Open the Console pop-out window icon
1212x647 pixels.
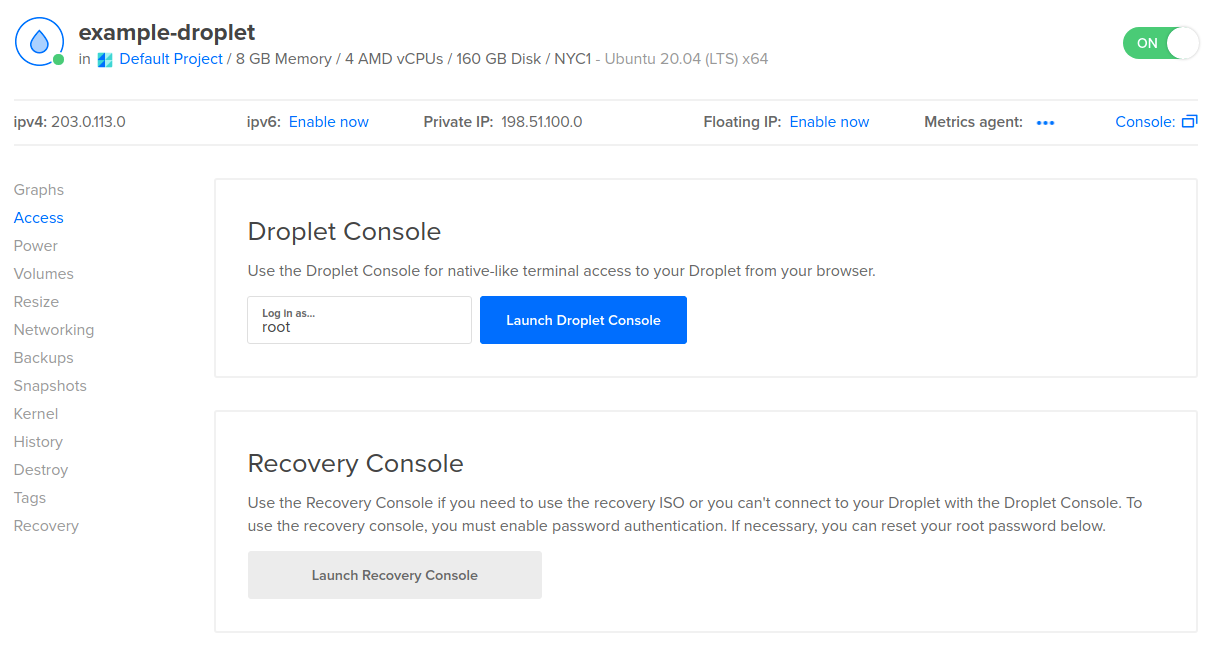point(1189,122)
